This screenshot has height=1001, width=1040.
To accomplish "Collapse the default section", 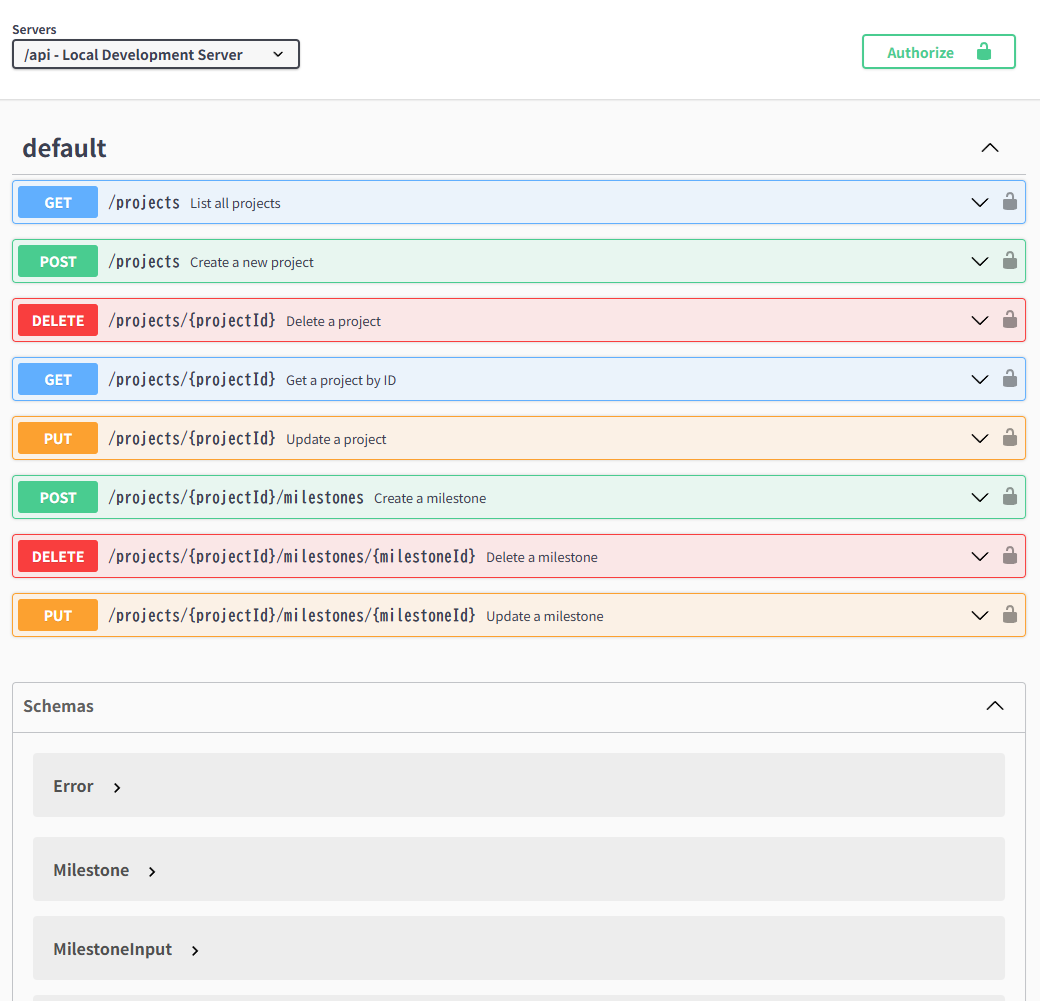I will click(990, 148).
